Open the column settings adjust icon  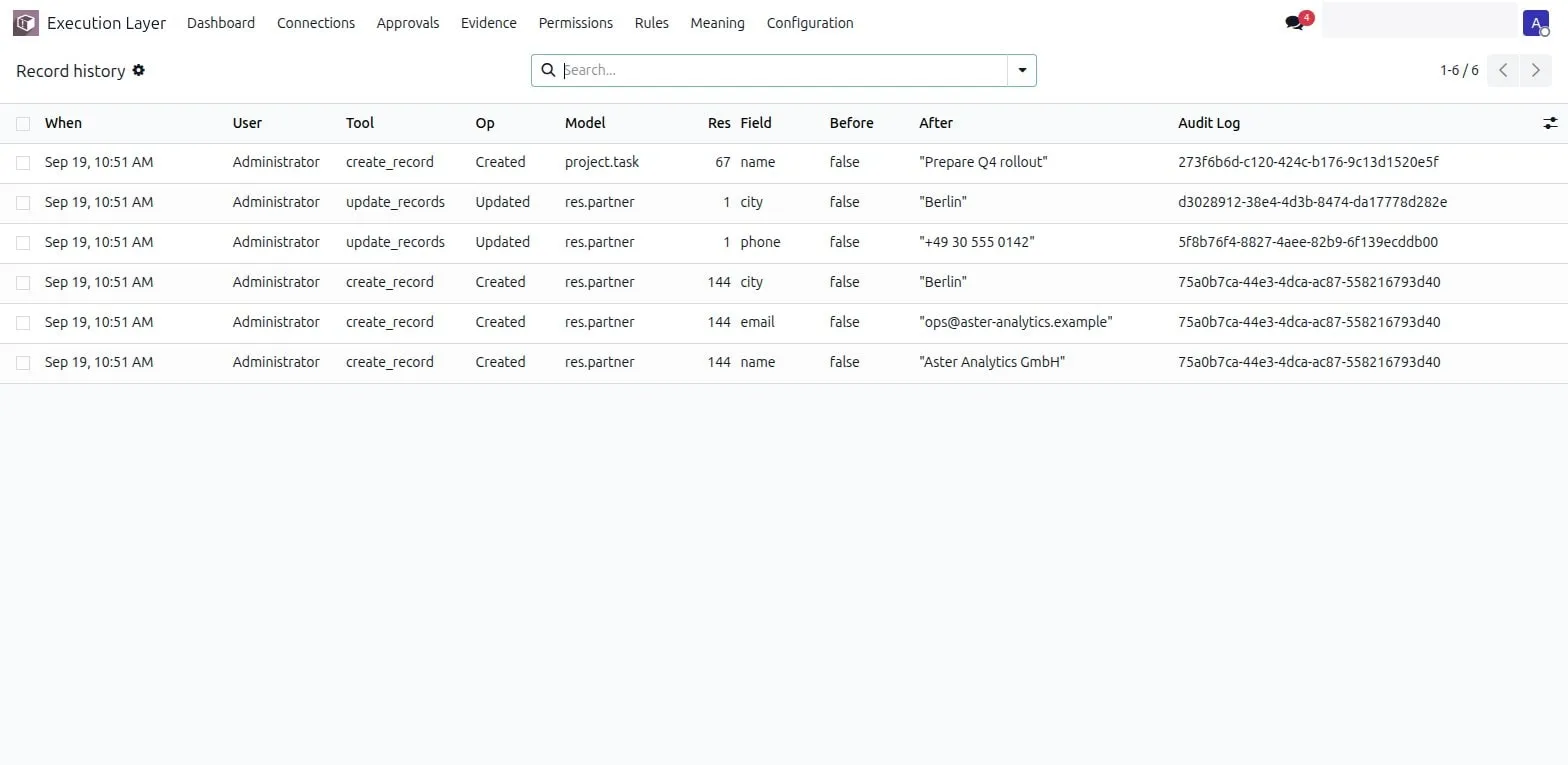[1550, 123]
